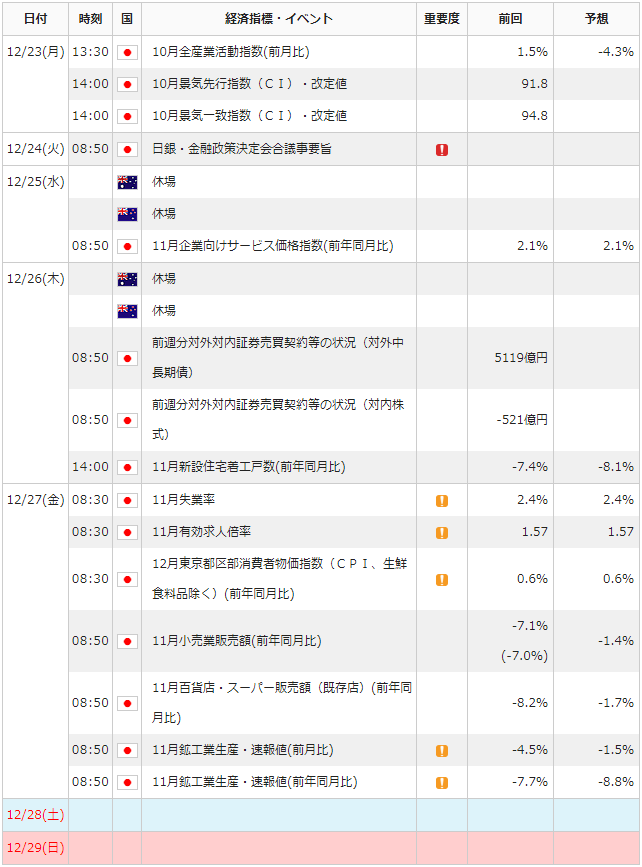The height and width of the screenshot is (867, 642).
Task: Click Japan flag beside 10月景気先行指数
Action: [x=127, y=85]
